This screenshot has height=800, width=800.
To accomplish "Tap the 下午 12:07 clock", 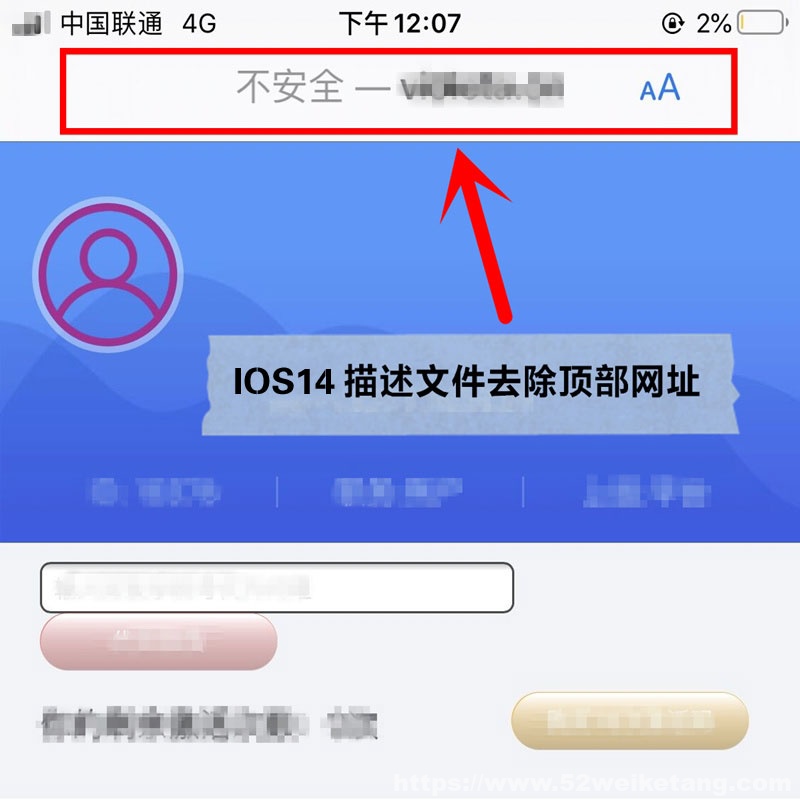I will pyautogui.click(x=399, y=23).
